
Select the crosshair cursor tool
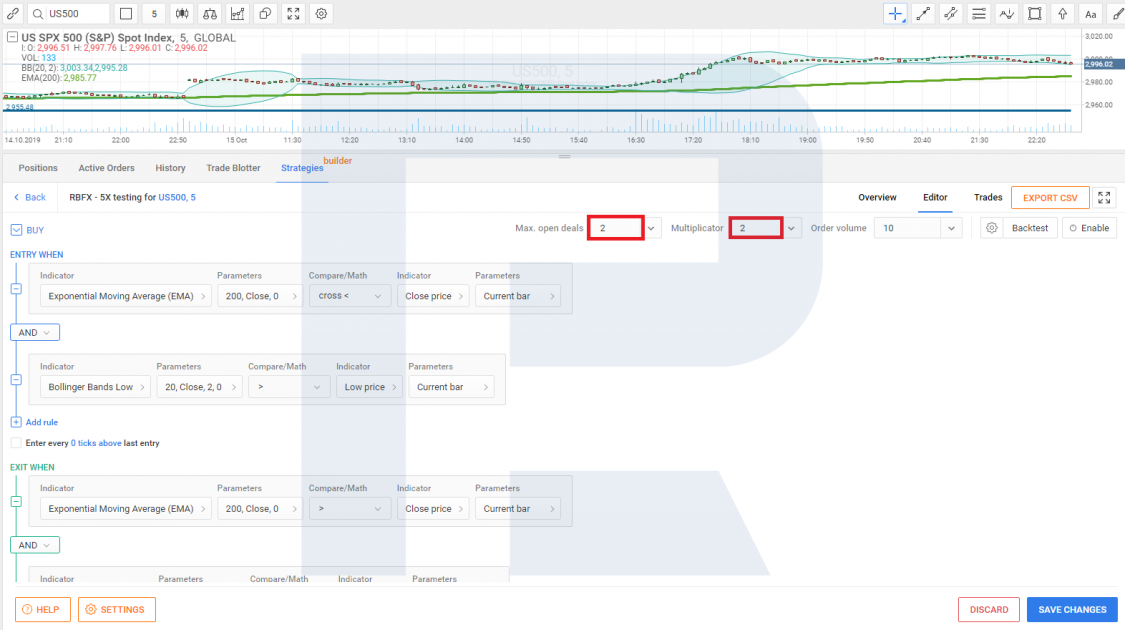pos(896,14)
